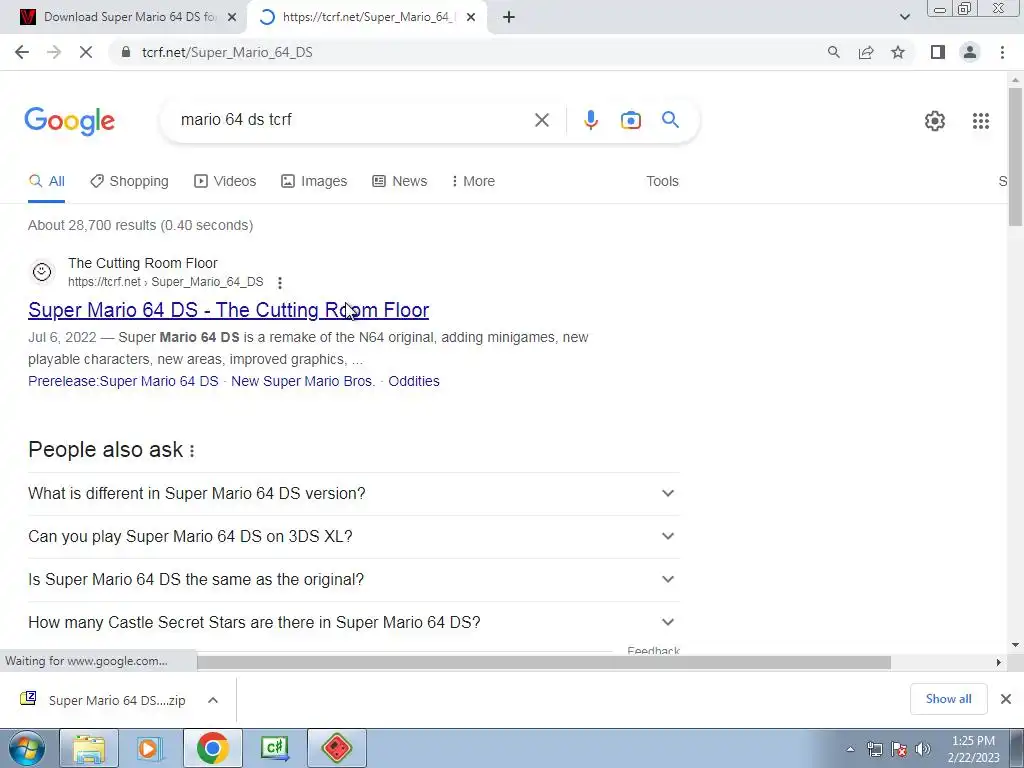Open network tray icon
Screen dimensions: 1024x768
[x=874, y=749]
